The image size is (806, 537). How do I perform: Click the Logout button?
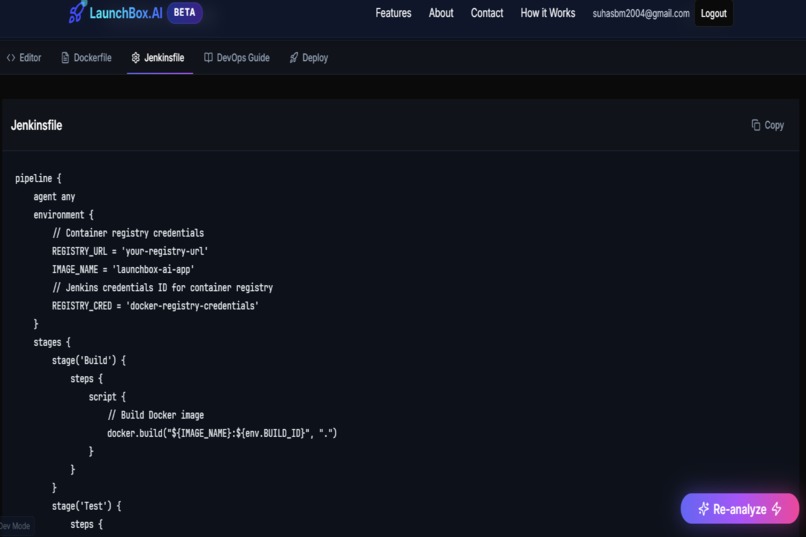click(713, 13)
